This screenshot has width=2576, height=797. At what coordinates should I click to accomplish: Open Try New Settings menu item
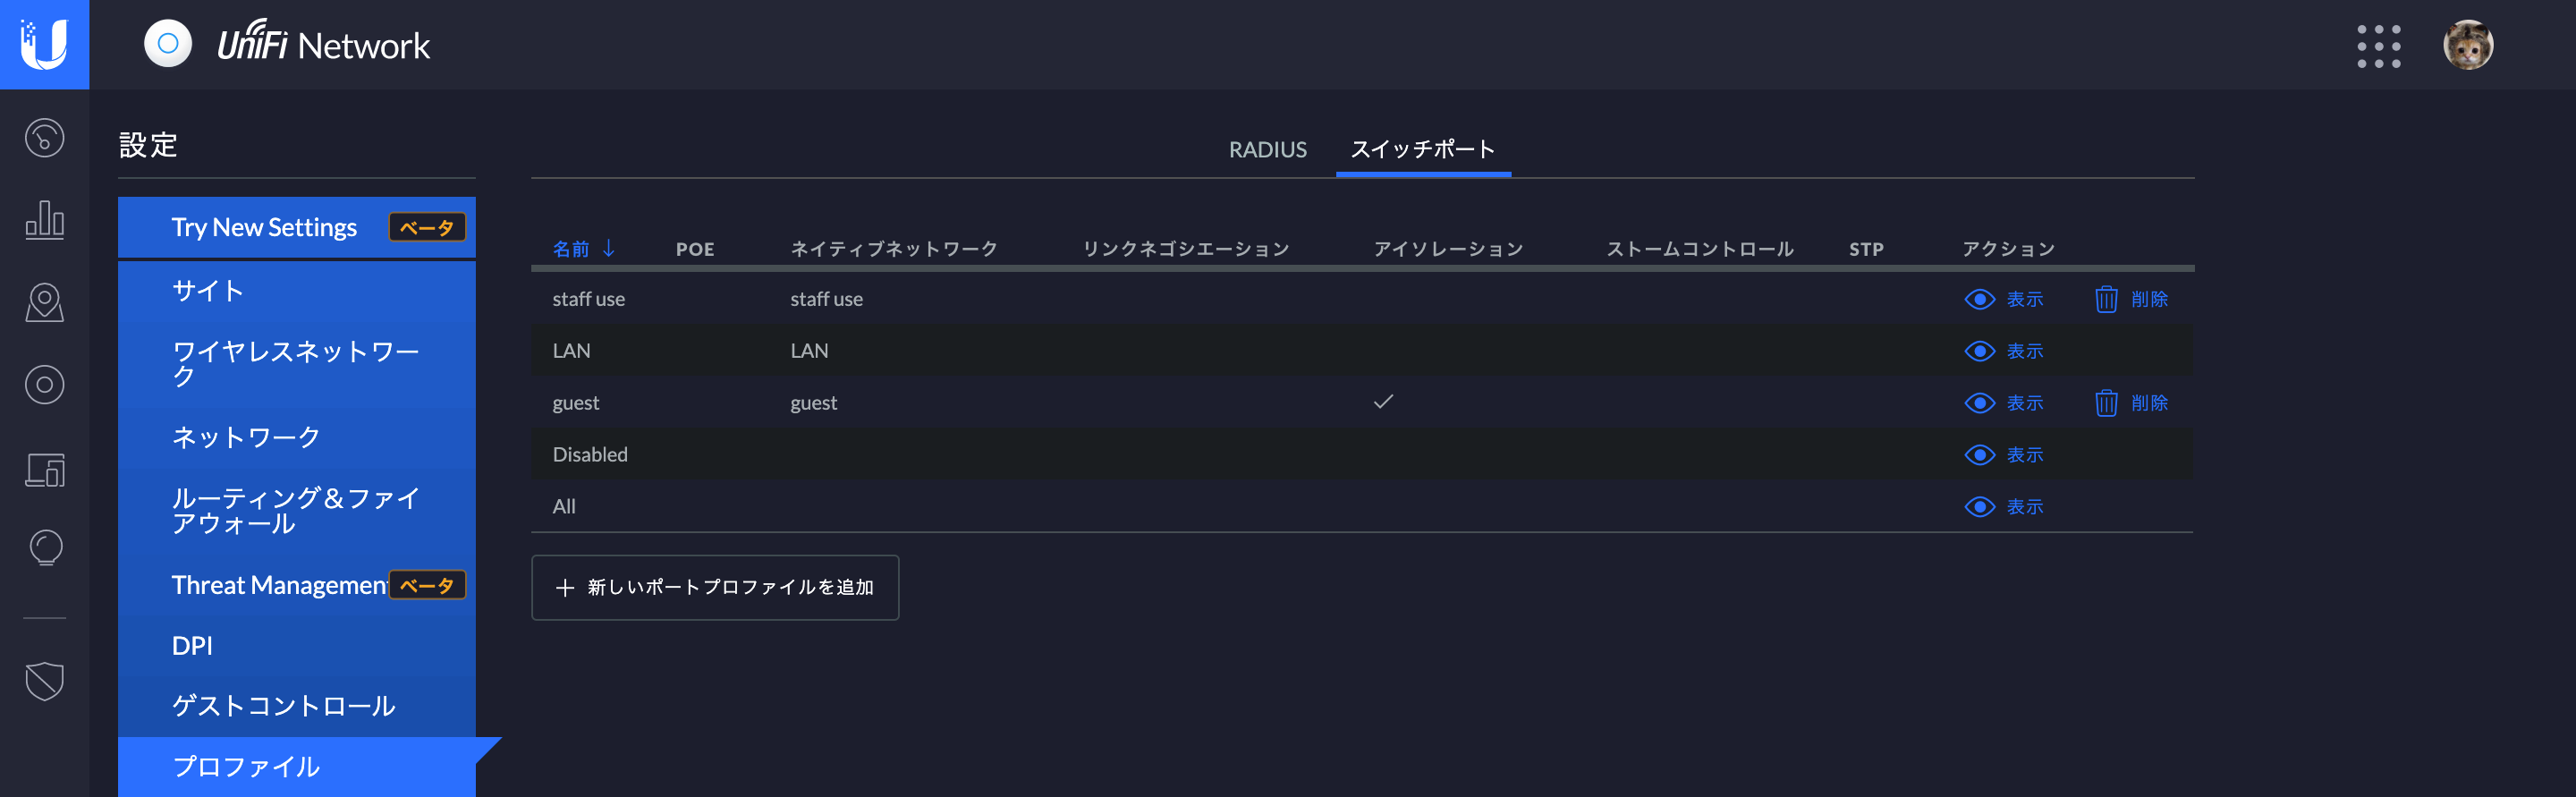297,227
